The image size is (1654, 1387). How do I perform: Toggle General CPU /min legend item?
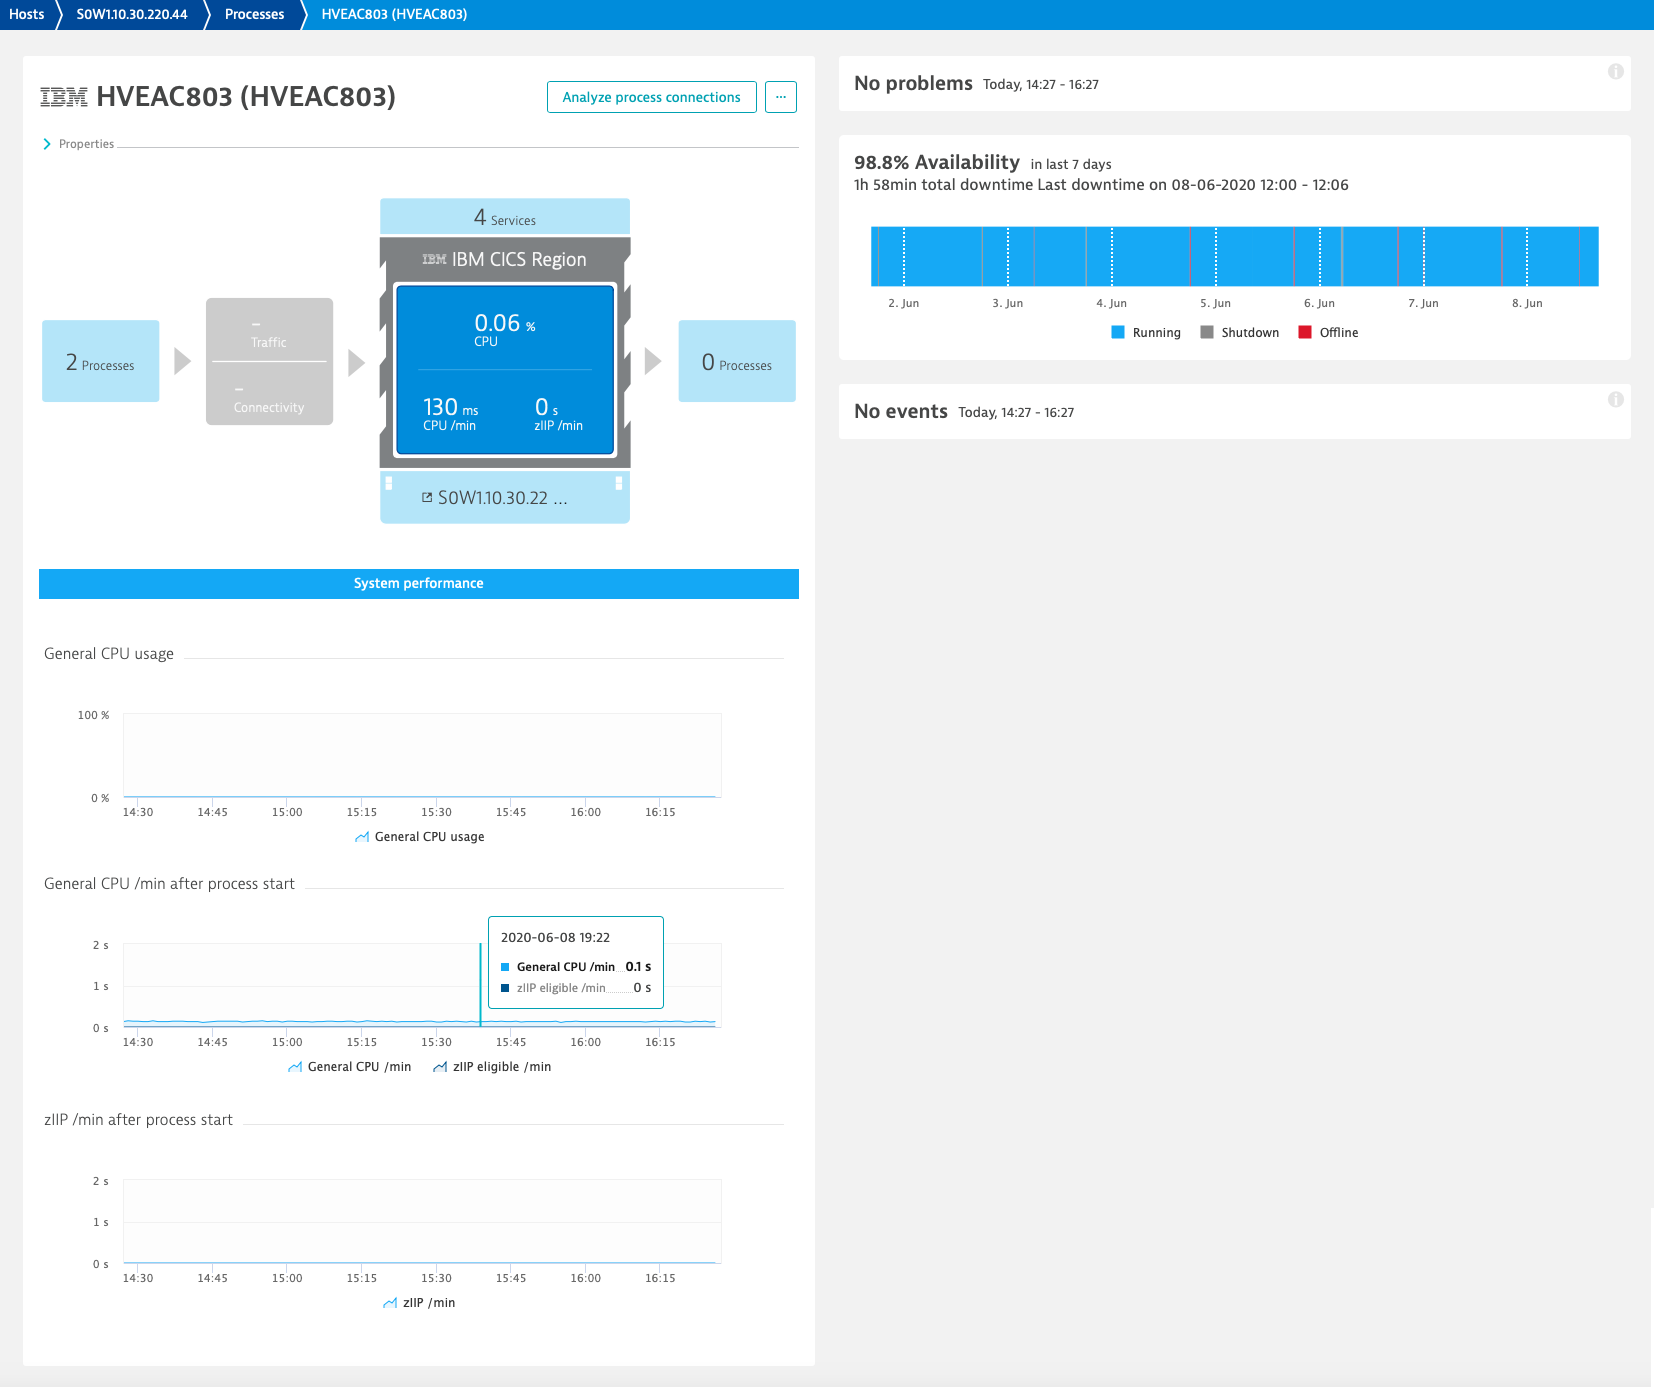pyautogui.click(x=349, y=1067)
